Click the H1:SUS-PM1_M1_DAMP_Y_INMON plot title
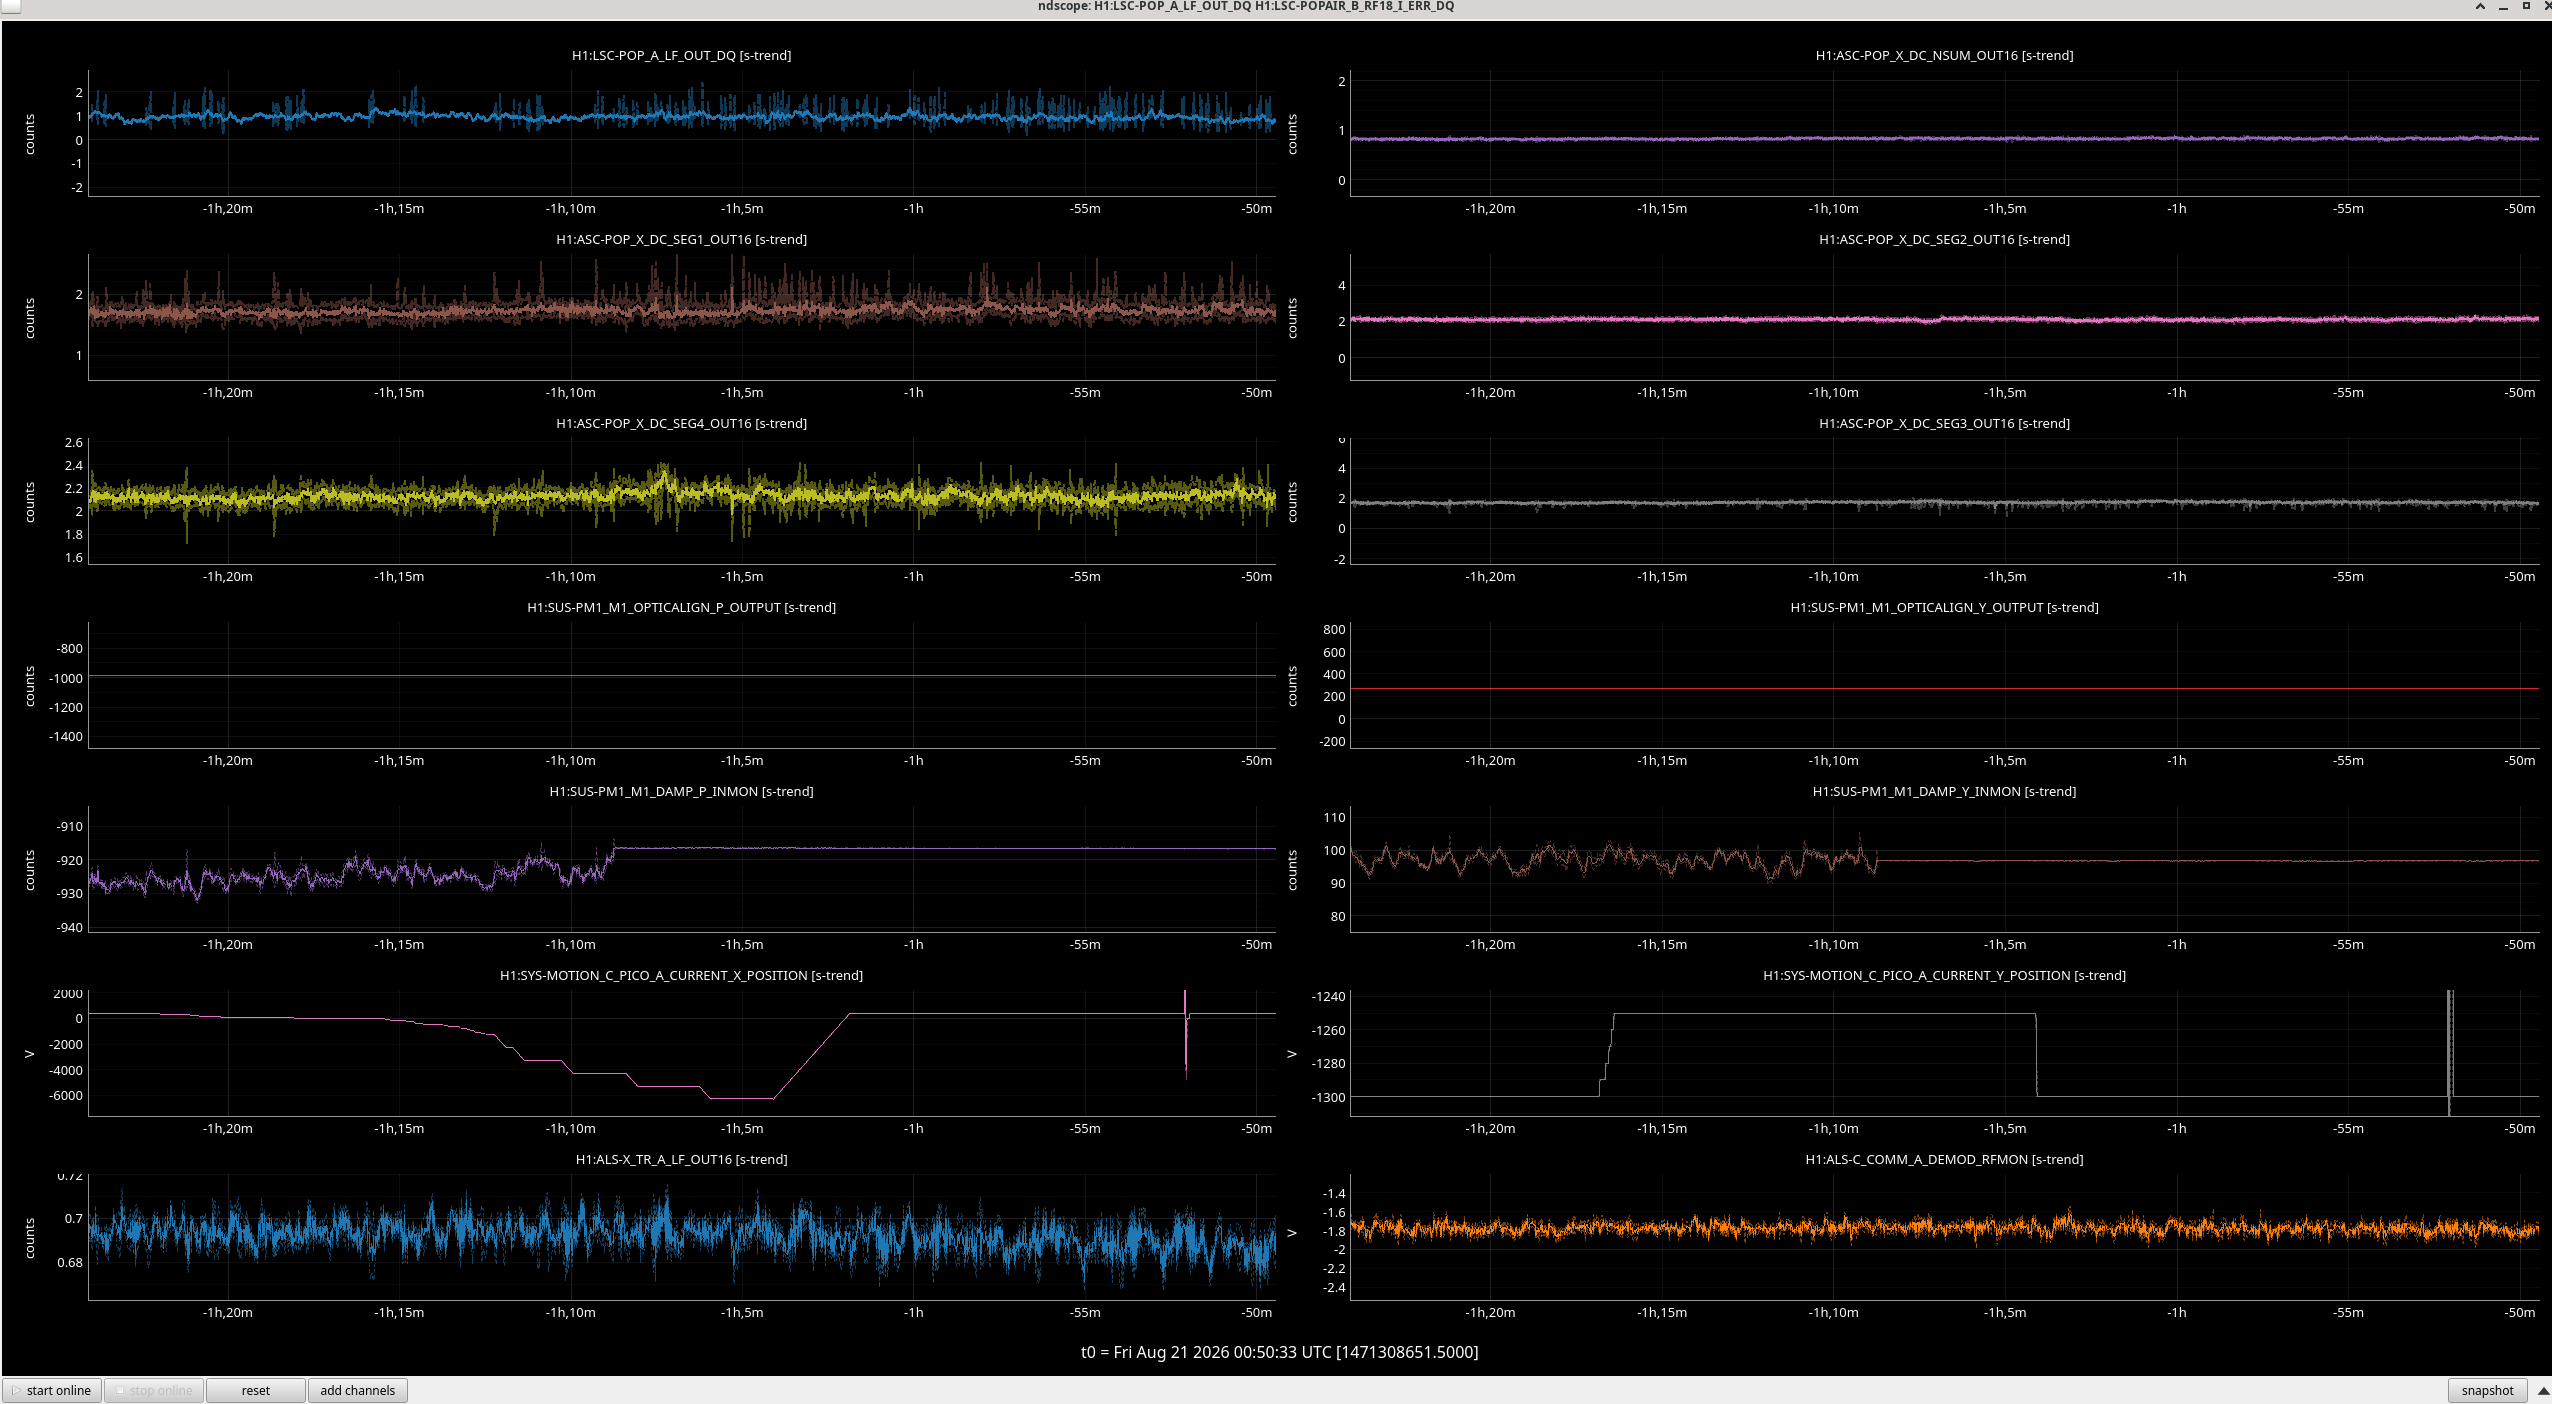Image resolution: width=2552 pixels, height=1404 pixels. pos(1944,792)
